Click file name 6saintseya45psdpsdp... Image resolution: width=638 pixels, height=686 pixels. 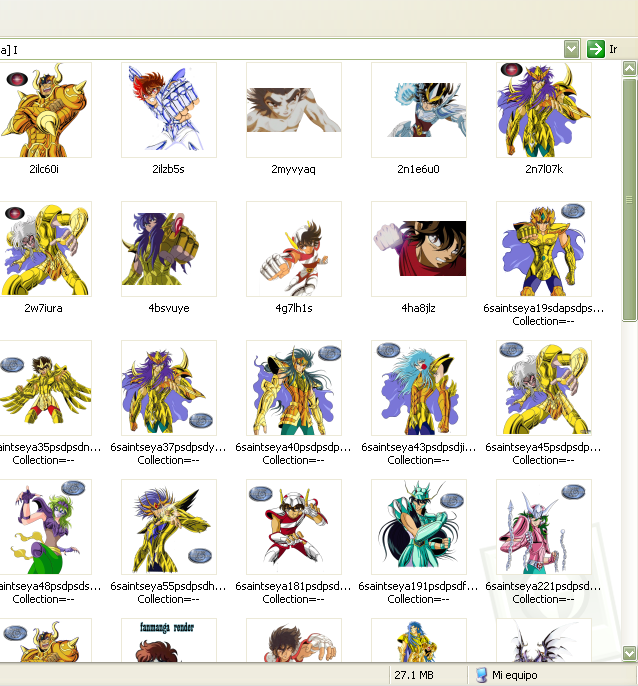(x=543, y=448)
